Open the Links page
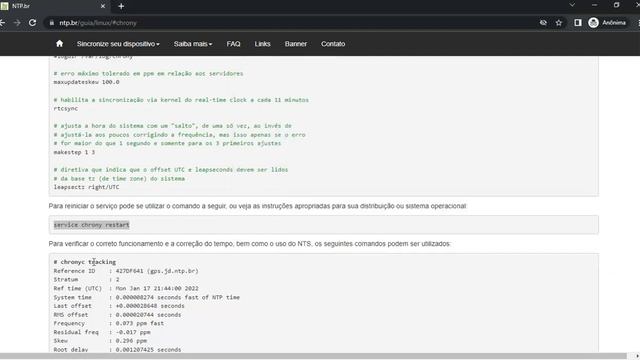Image resolution: width=640 pixels, height=360 pixels. 262,44
